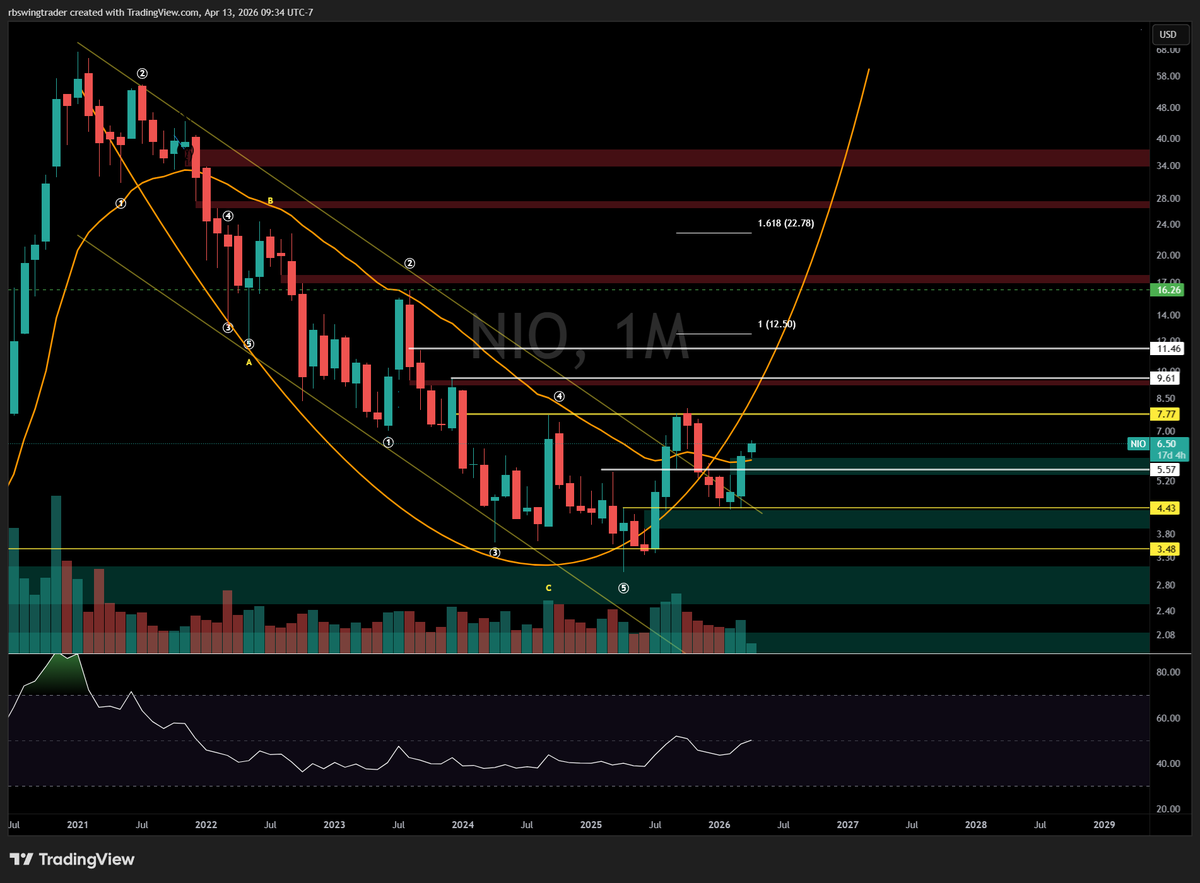Open the USD currency selector
This screenshot has width=1200, height=883.
click(x=1167, y=33)
